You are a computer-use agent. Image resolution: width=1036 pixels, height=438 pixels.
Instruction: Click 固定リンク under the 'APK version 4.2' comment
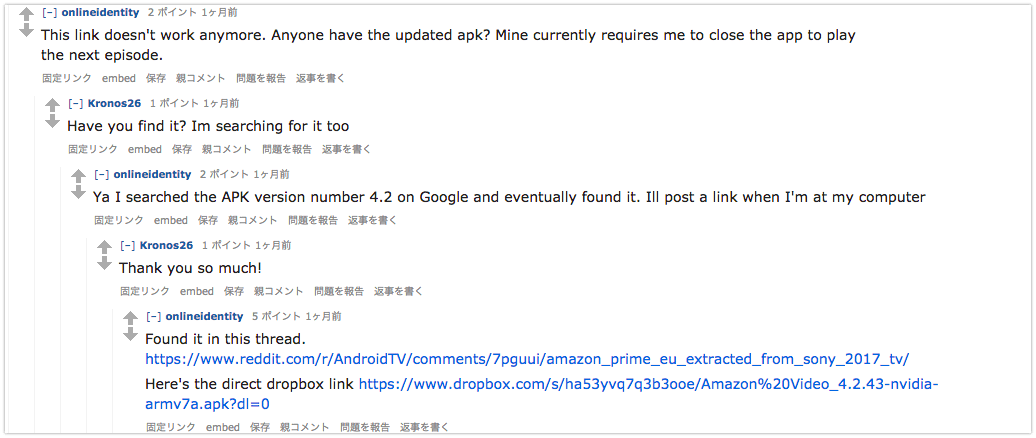pyautogui.click(x=119, y=220)
